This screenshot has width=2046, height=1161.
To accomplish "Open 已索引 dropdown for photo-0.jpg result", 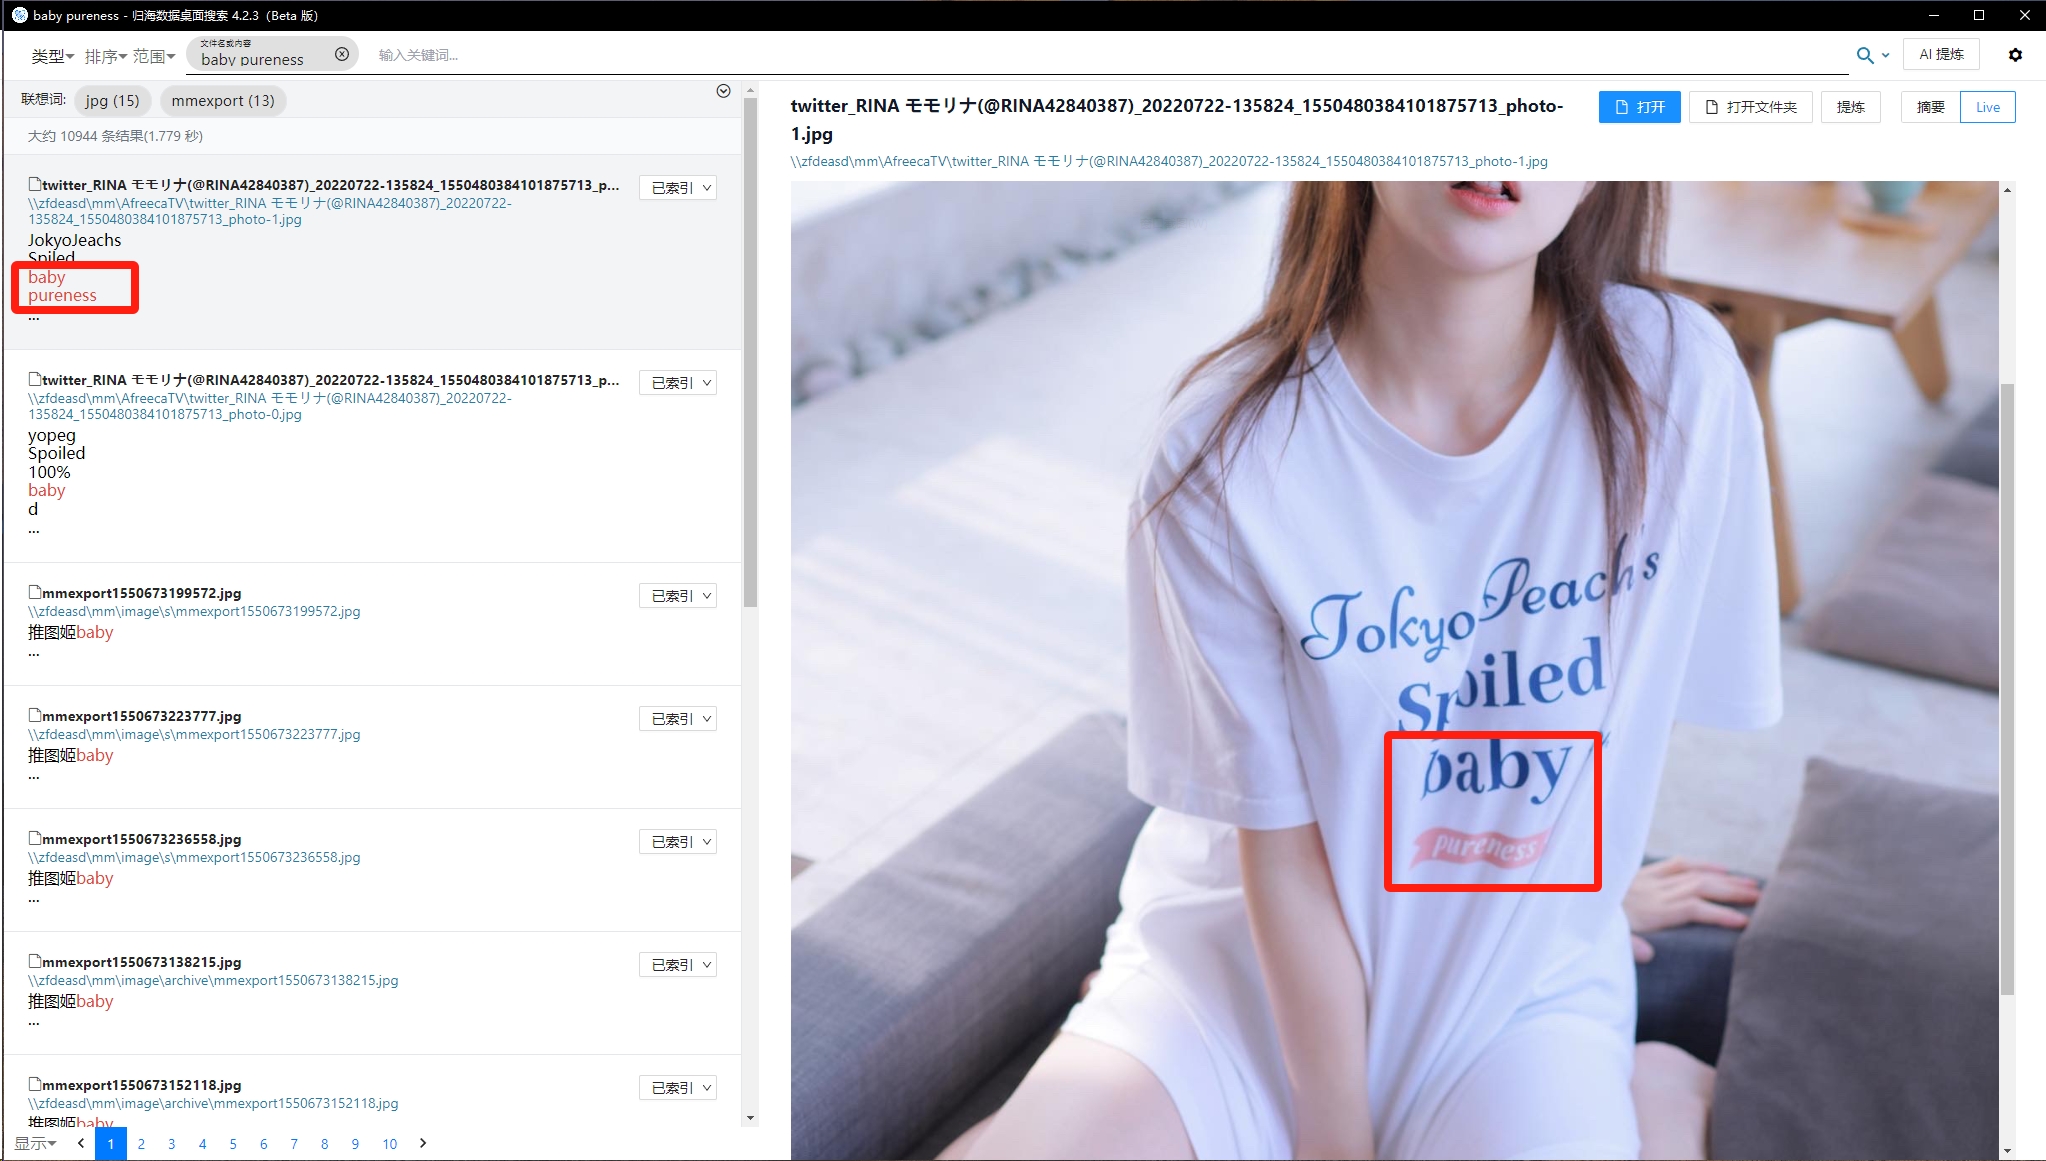I will point(678,382).
